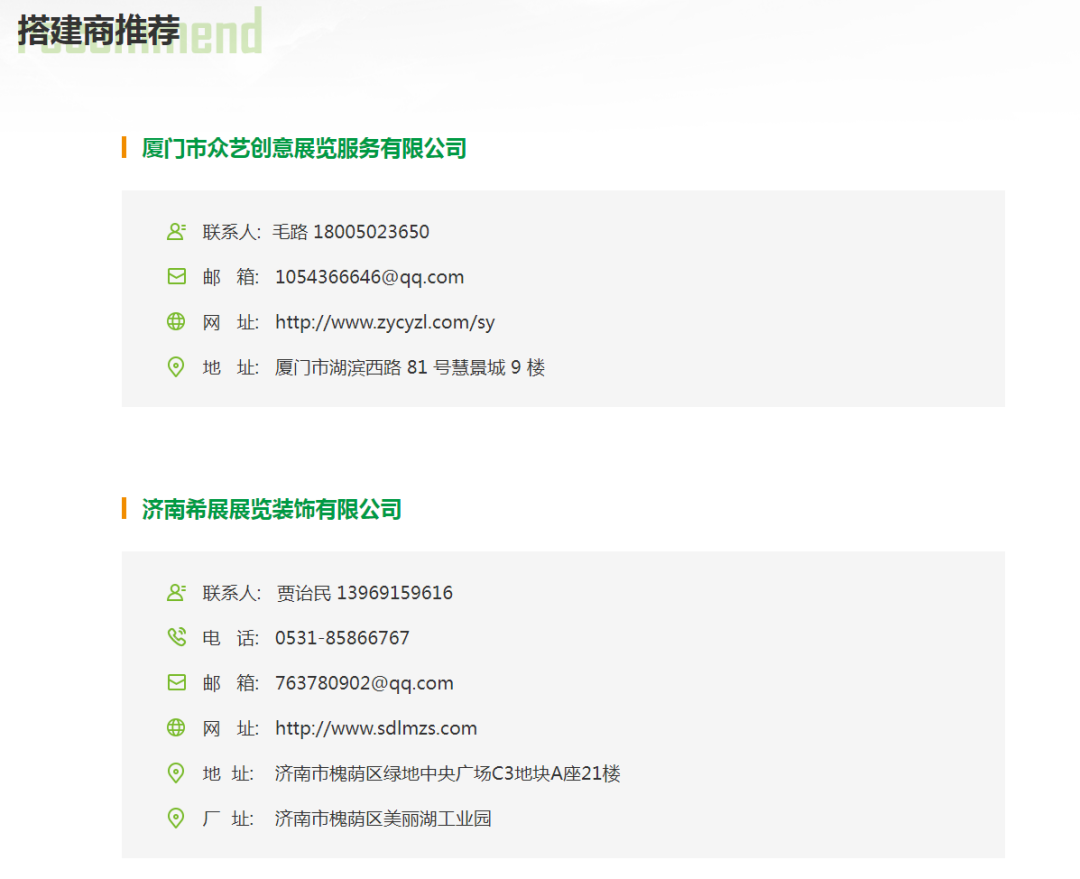Click location pin icon beside 绿地中央广场 address
Image resolution: width=1080 pixels, height=879 pixels.
[176, 773]
